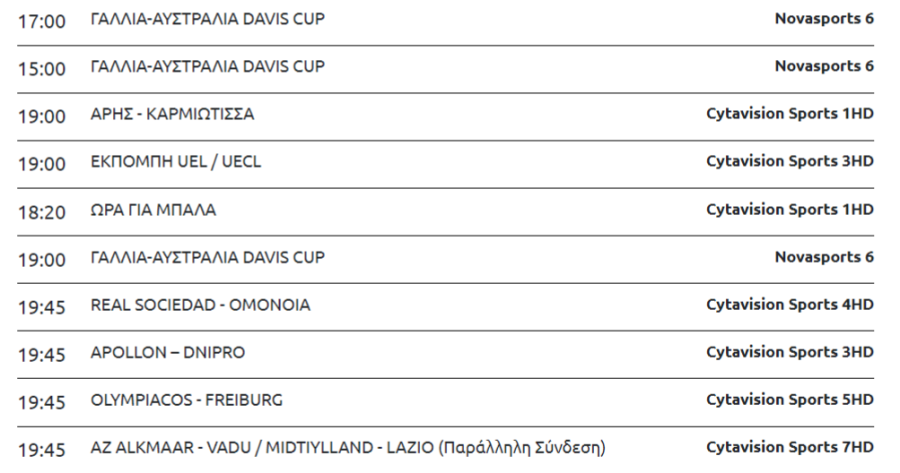Select the OLYMPIACOS - FREIBURG match

pos(187,400)
